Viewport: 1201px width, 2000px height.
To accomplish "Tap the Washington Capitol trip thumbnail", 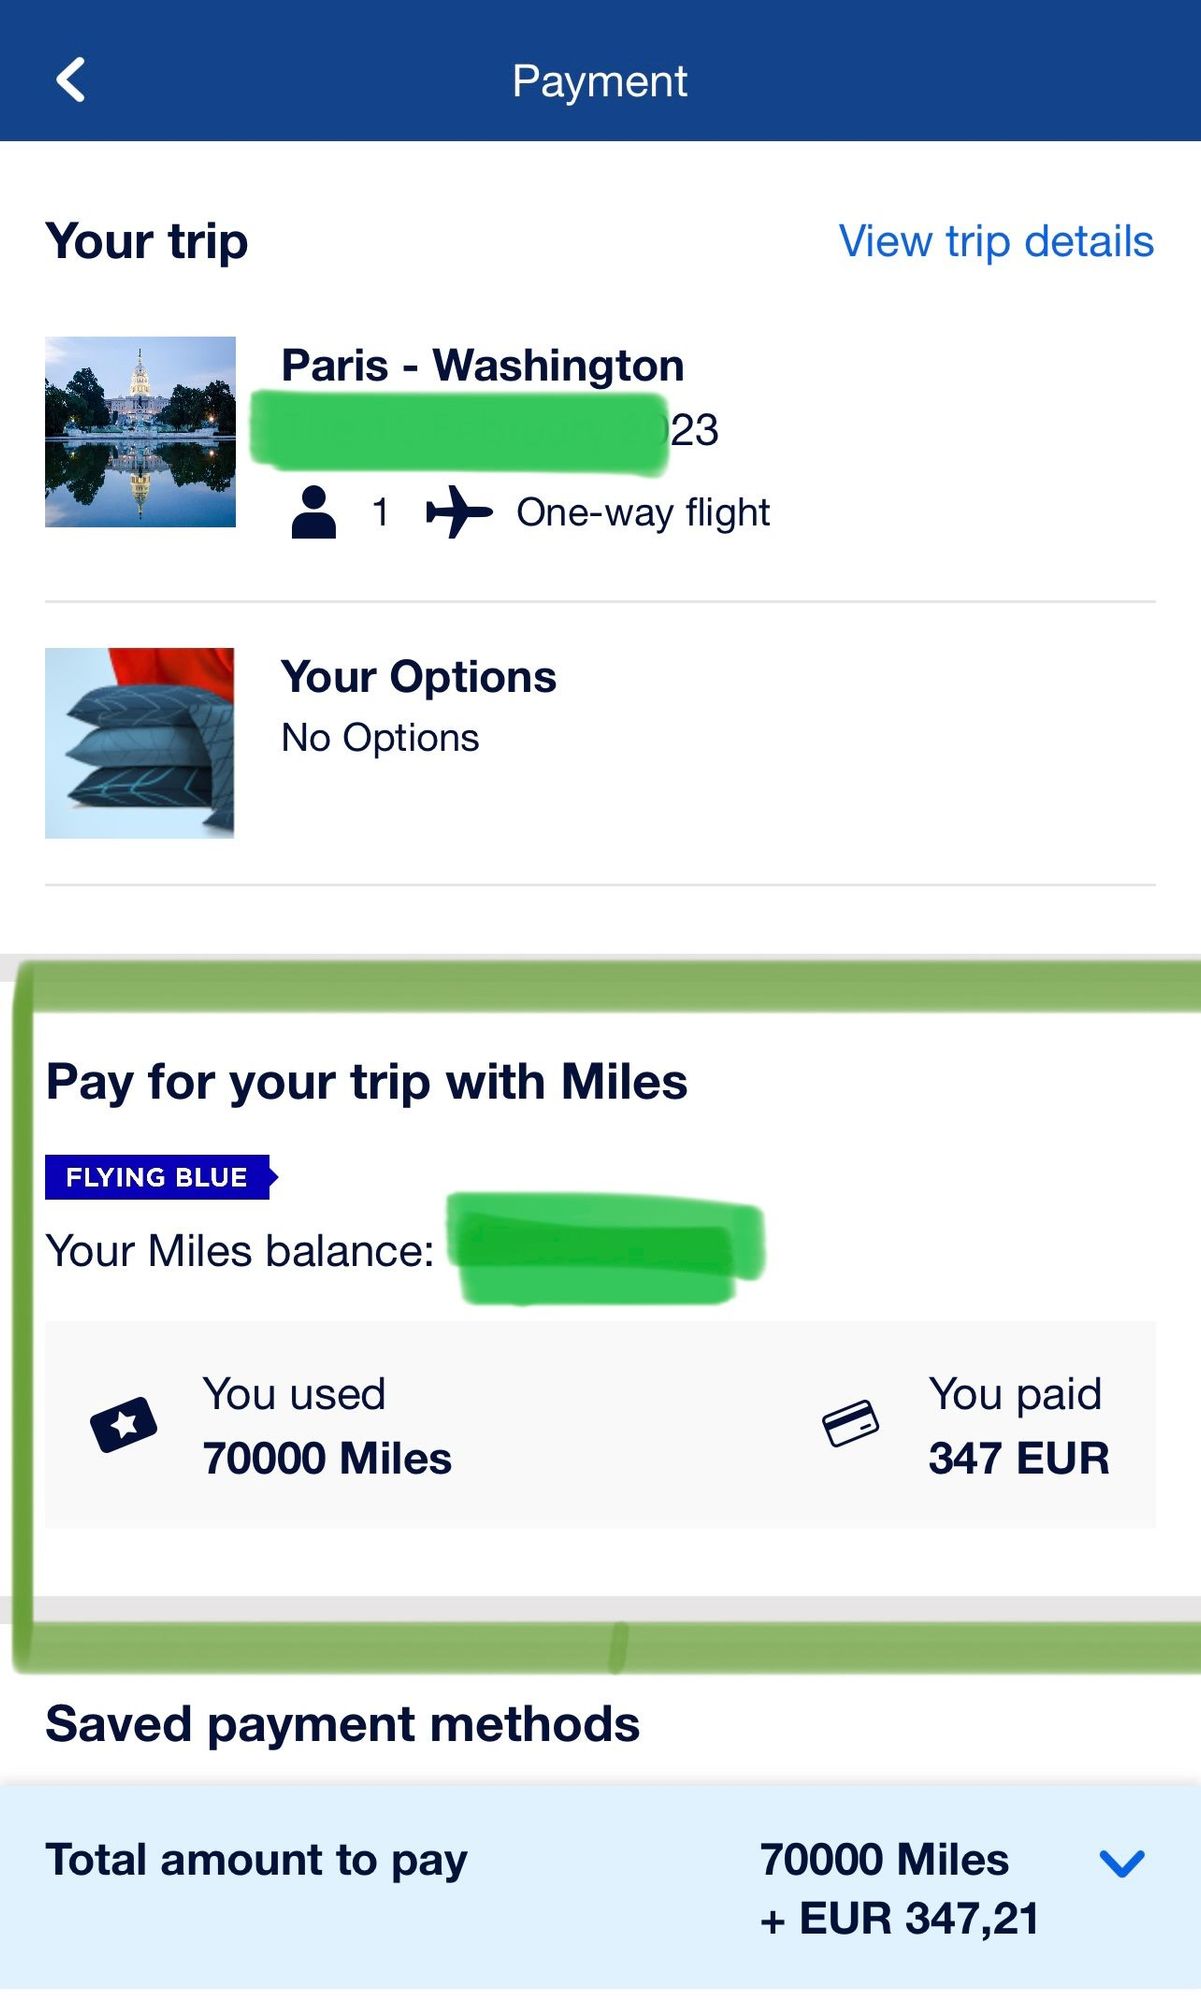I will 140,432.
